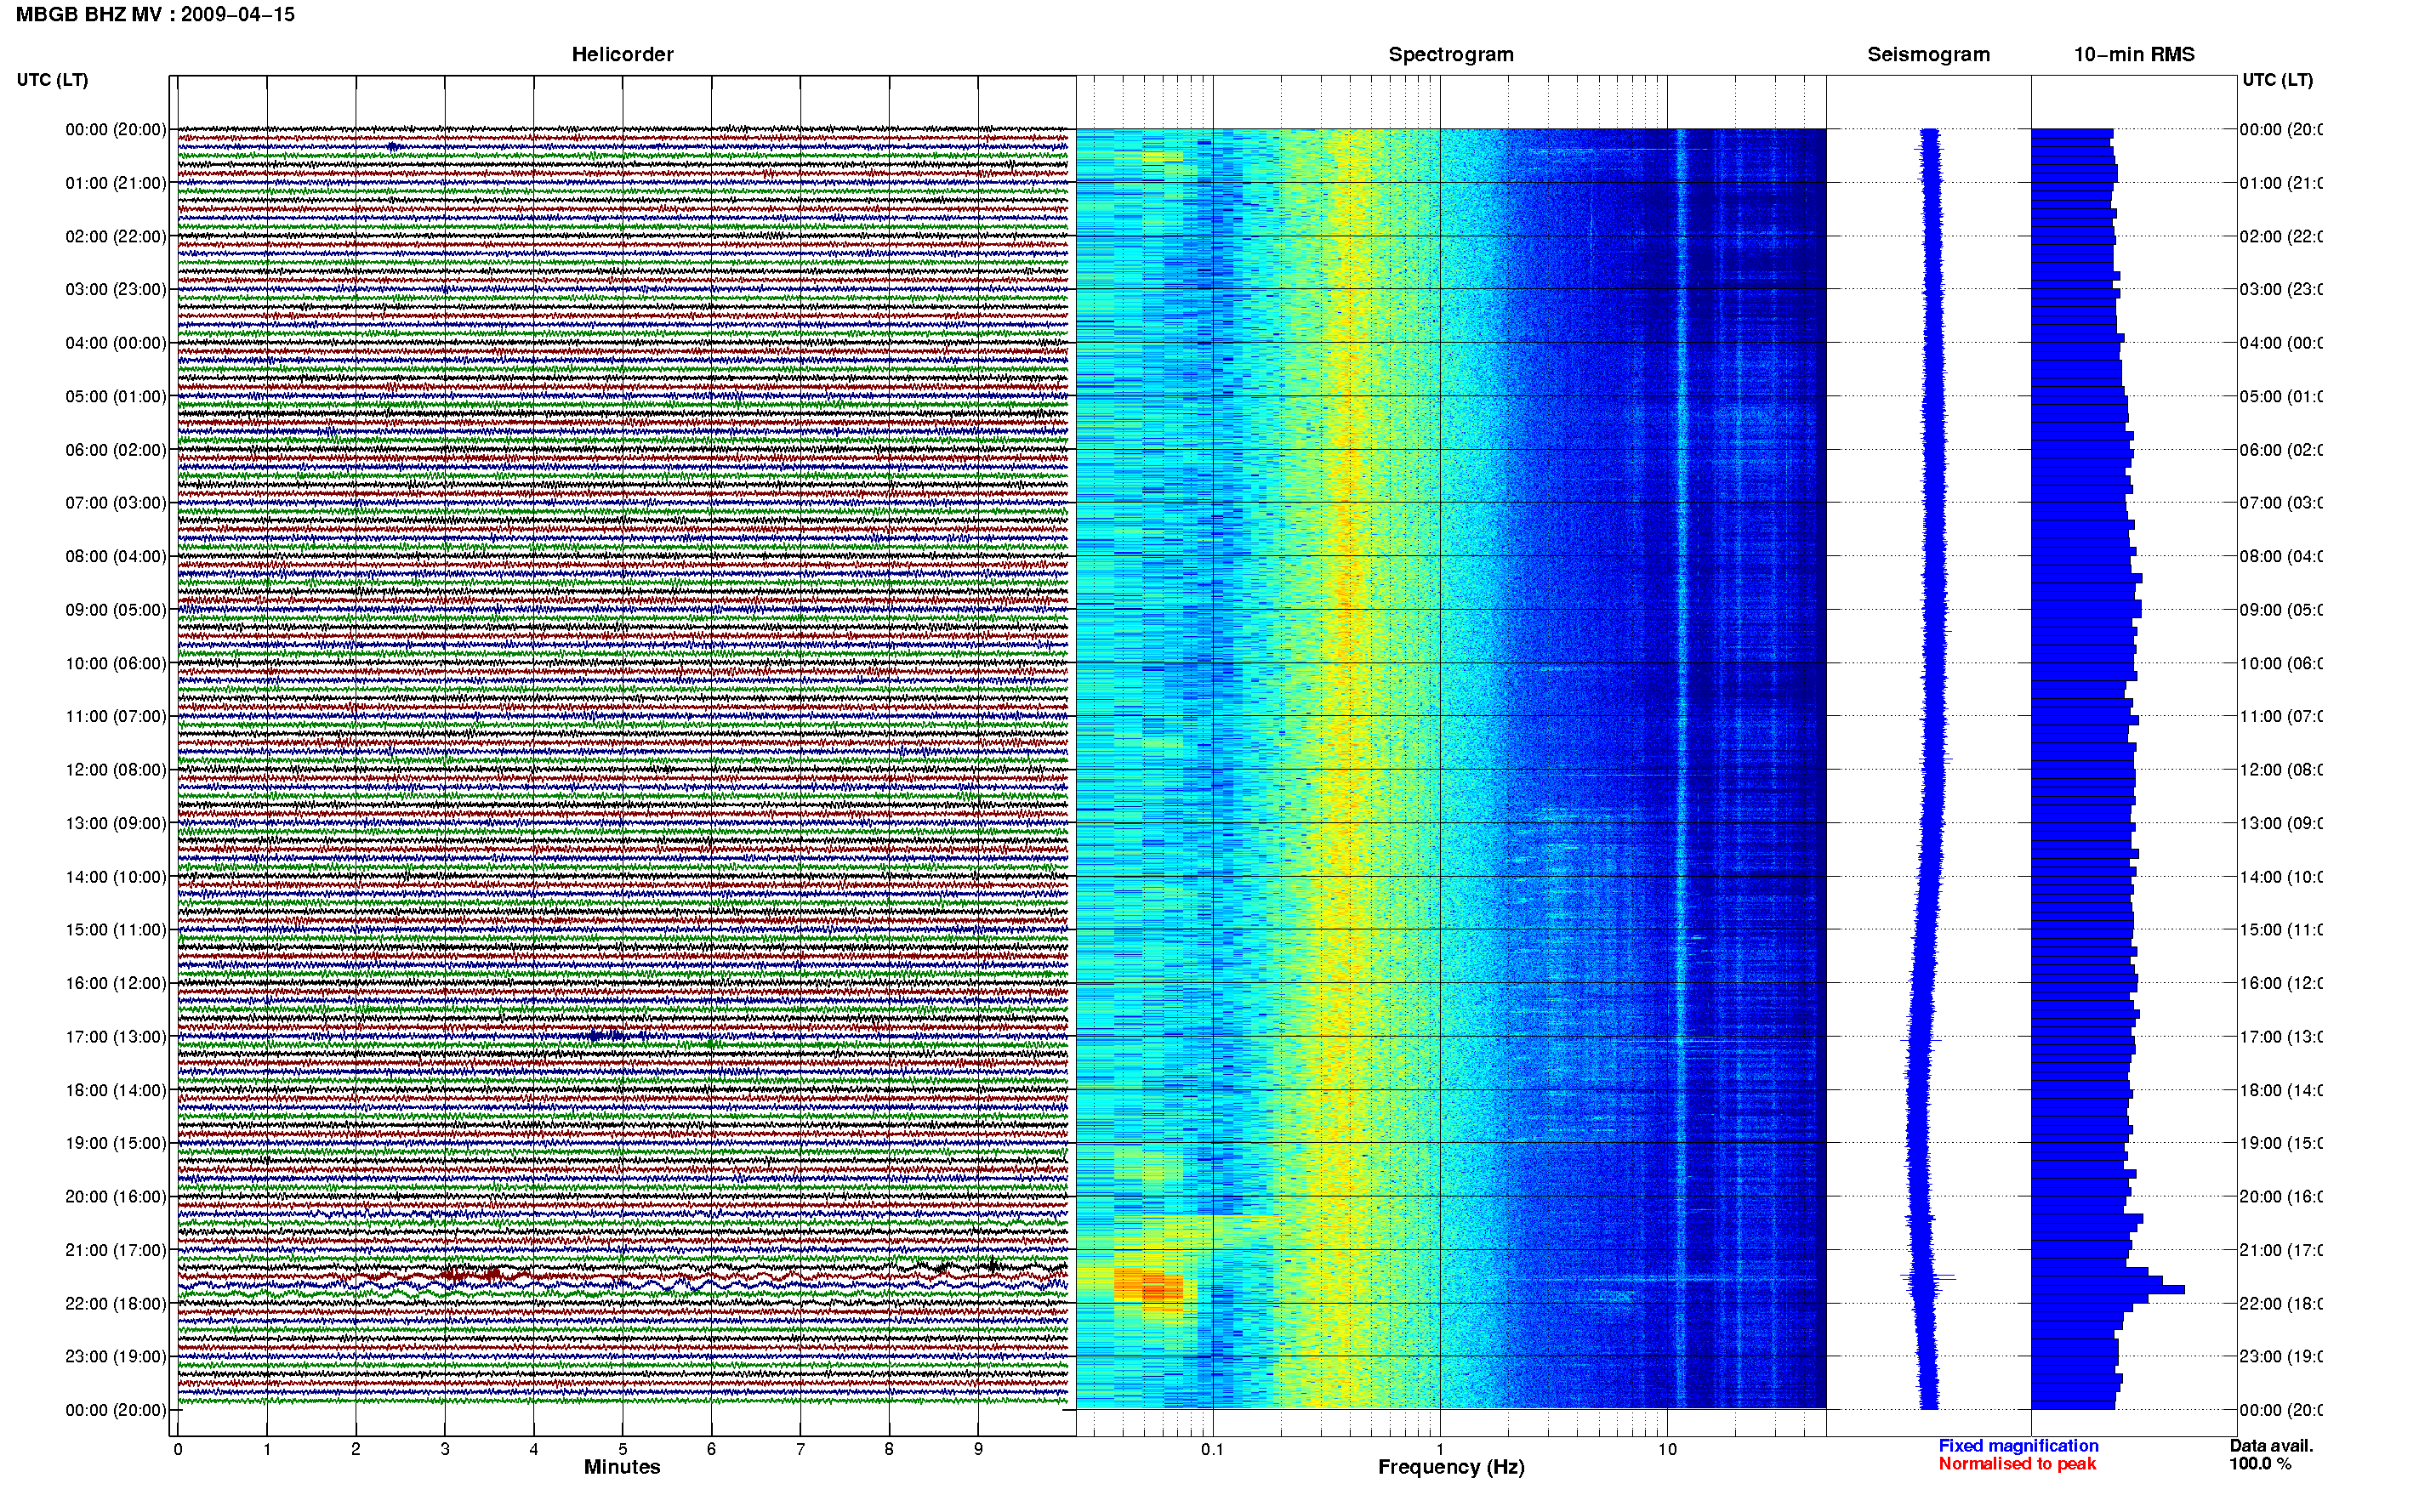
Task: Click the red-orange low-frequency spectrogram burst
Action: [x=1149, y=1285]
